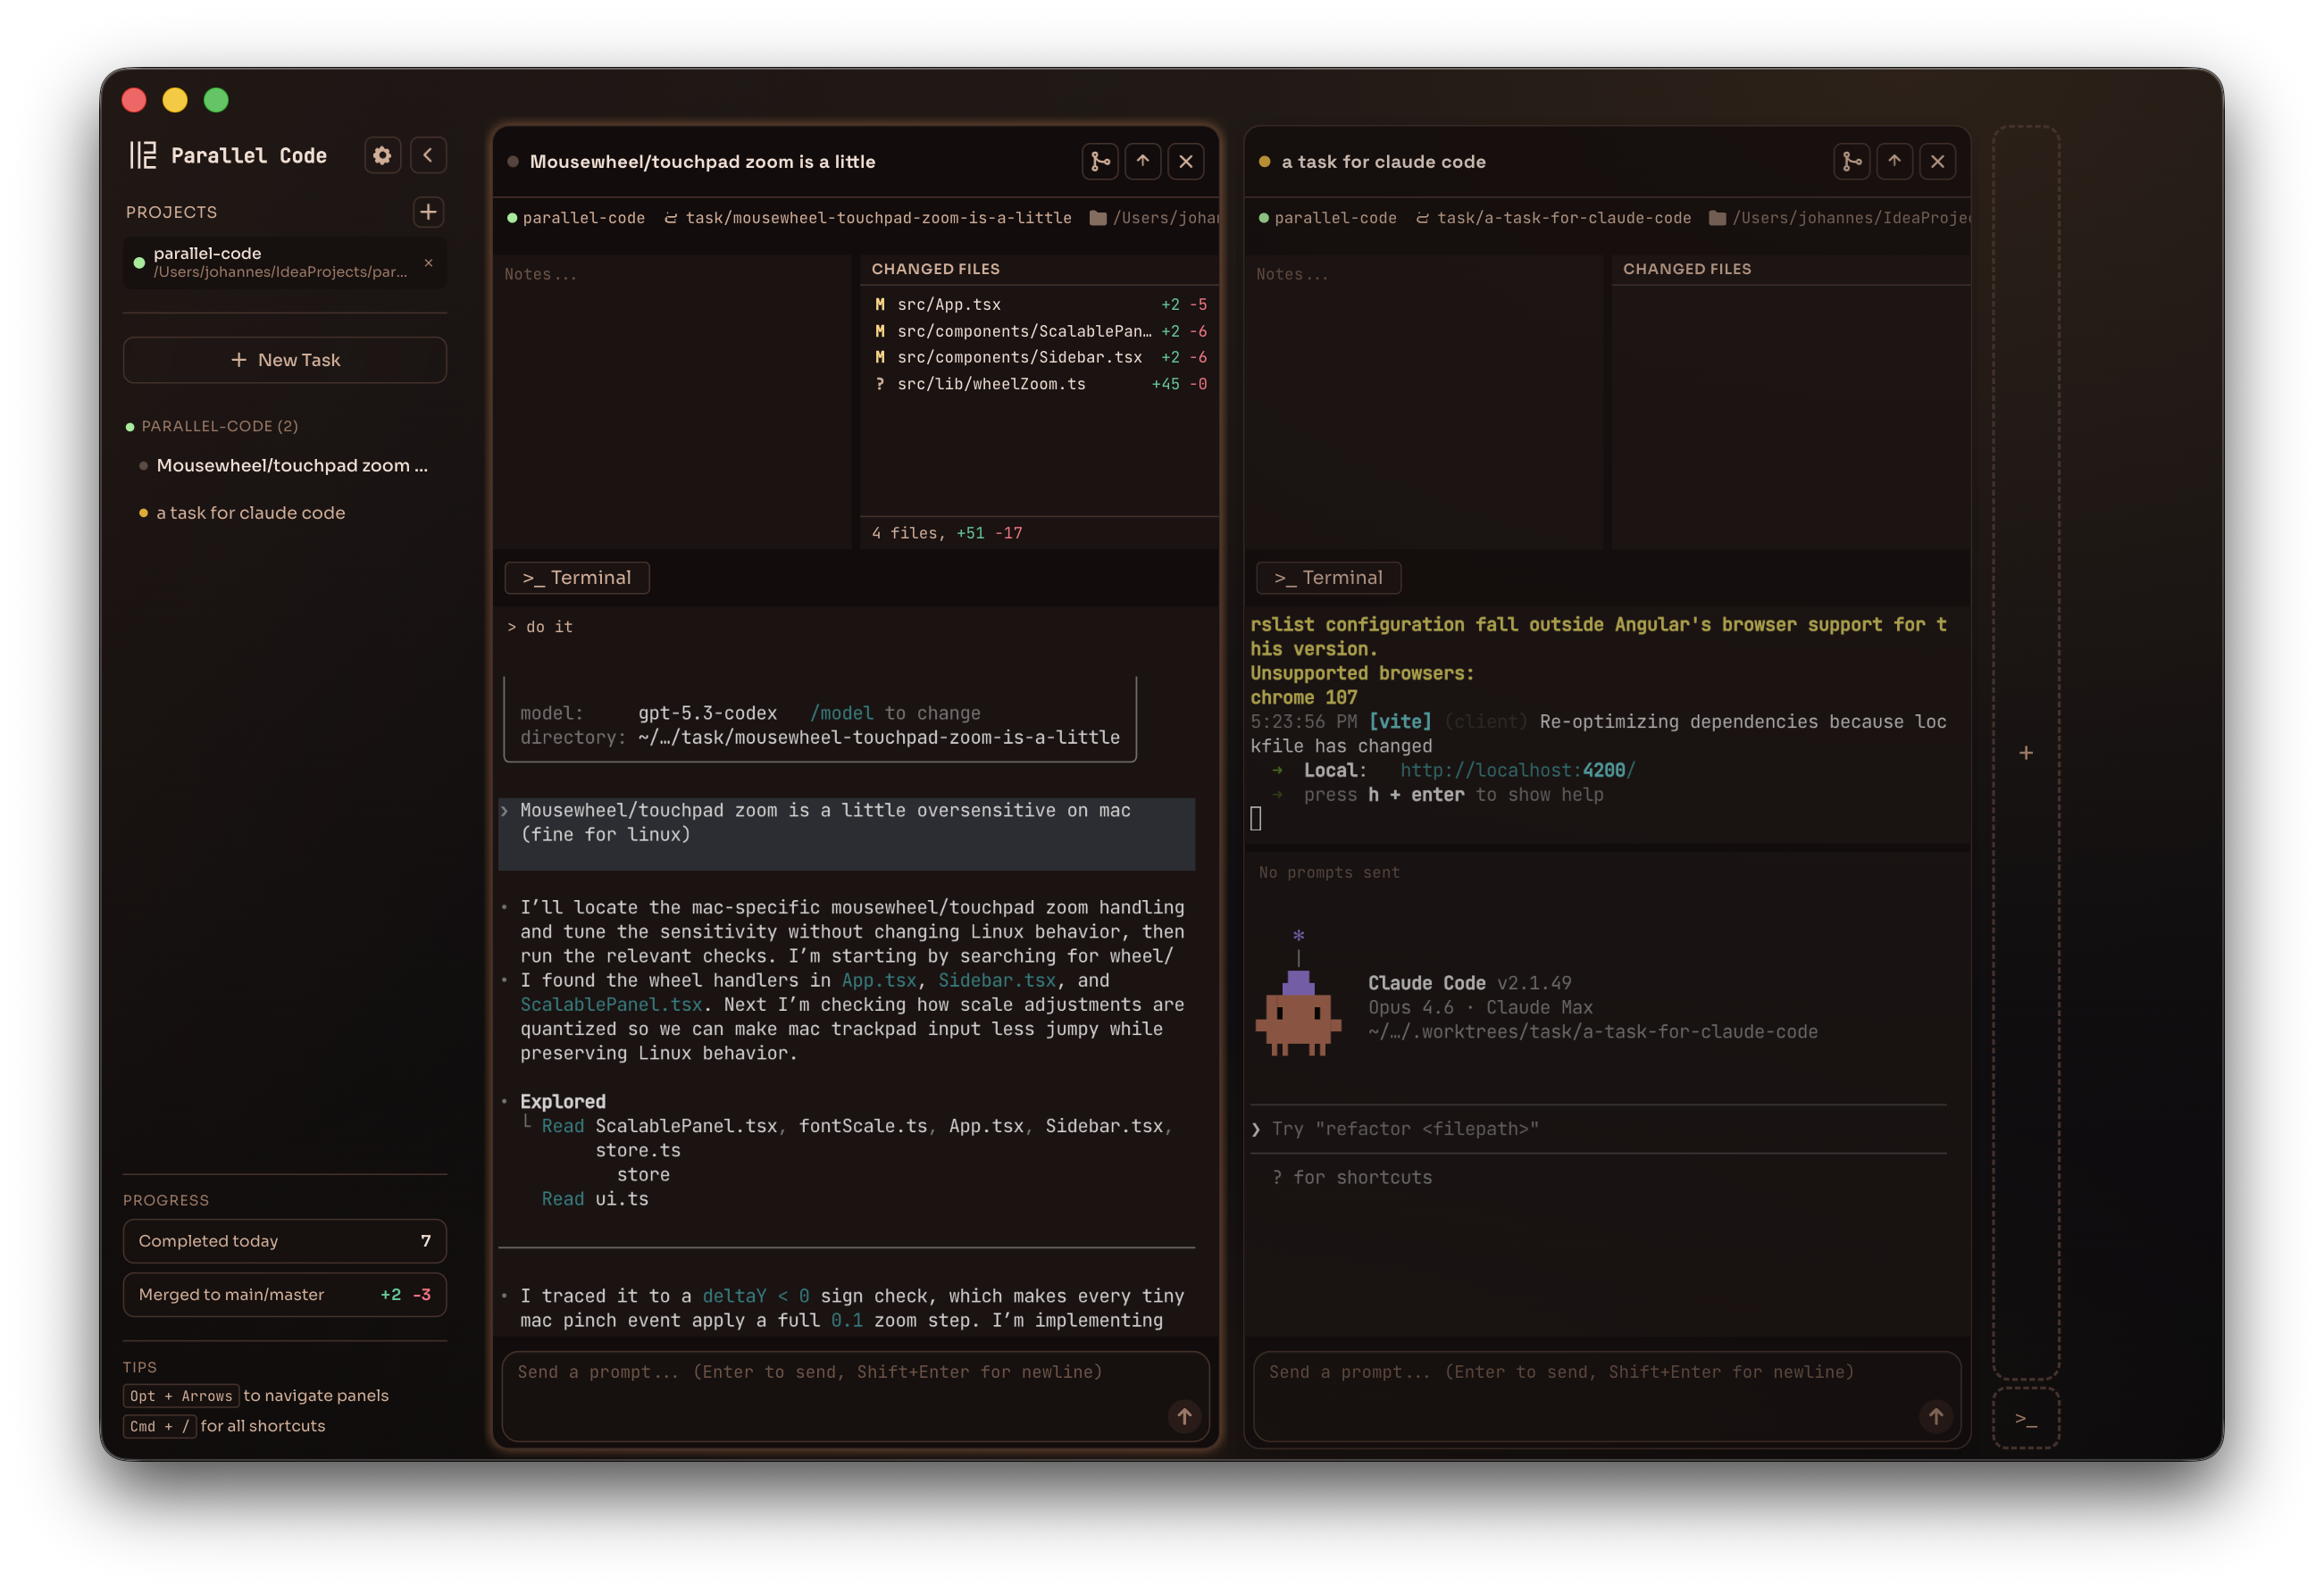Open new terminal with the >_ icon
This screenshot has height=1593, width=2324.
(x=2026, y=1419)
